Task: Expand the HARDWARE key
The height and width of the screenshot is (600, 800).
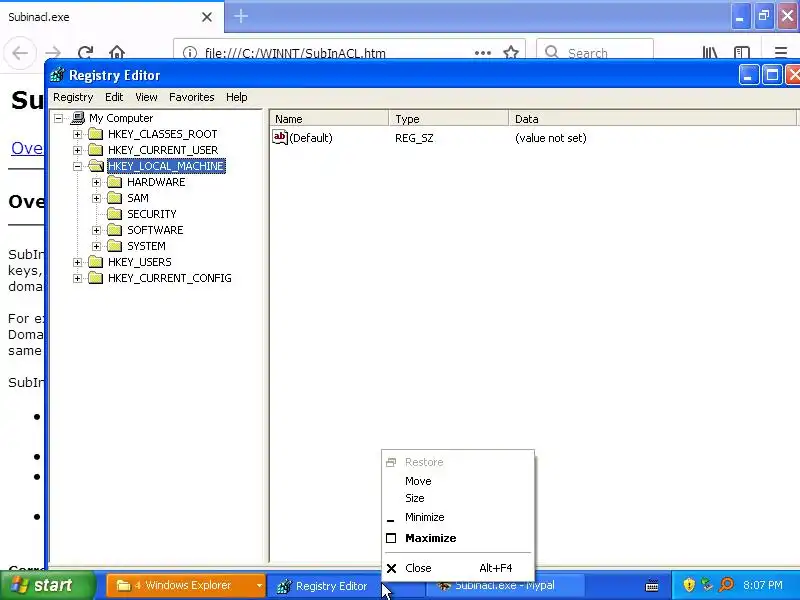Action: pyautogui.click(x=96, y=182)
